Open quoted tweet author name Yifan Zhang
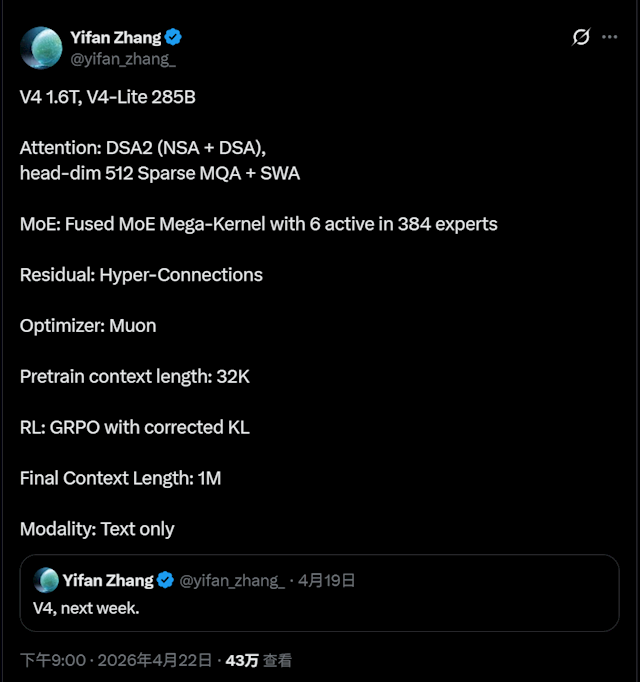 pyautogui.click(x=108, y=580)
